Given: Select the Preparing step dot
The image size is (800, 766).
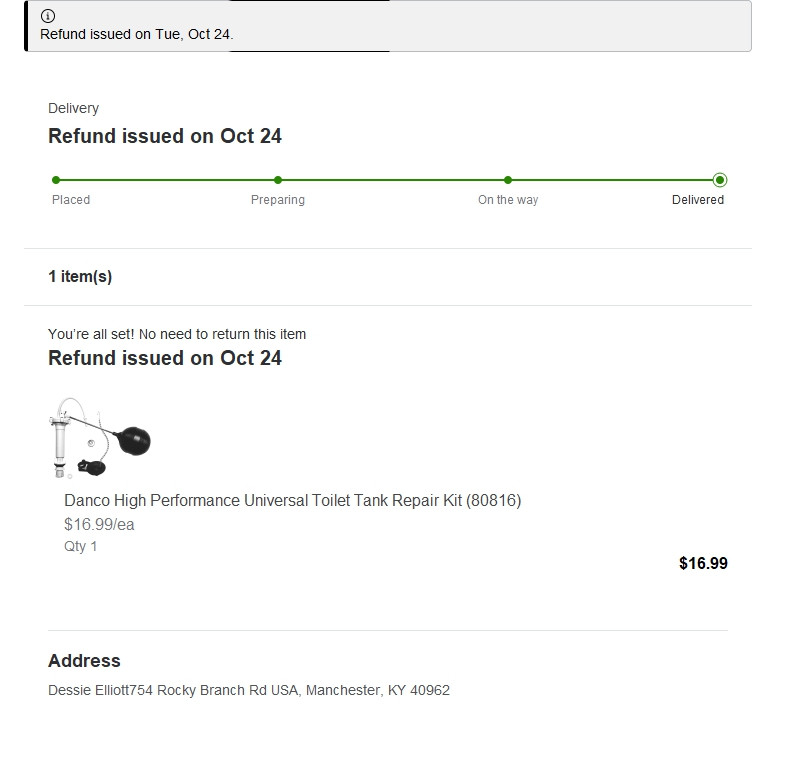Looking at the screenshot, I should point(278,180).
